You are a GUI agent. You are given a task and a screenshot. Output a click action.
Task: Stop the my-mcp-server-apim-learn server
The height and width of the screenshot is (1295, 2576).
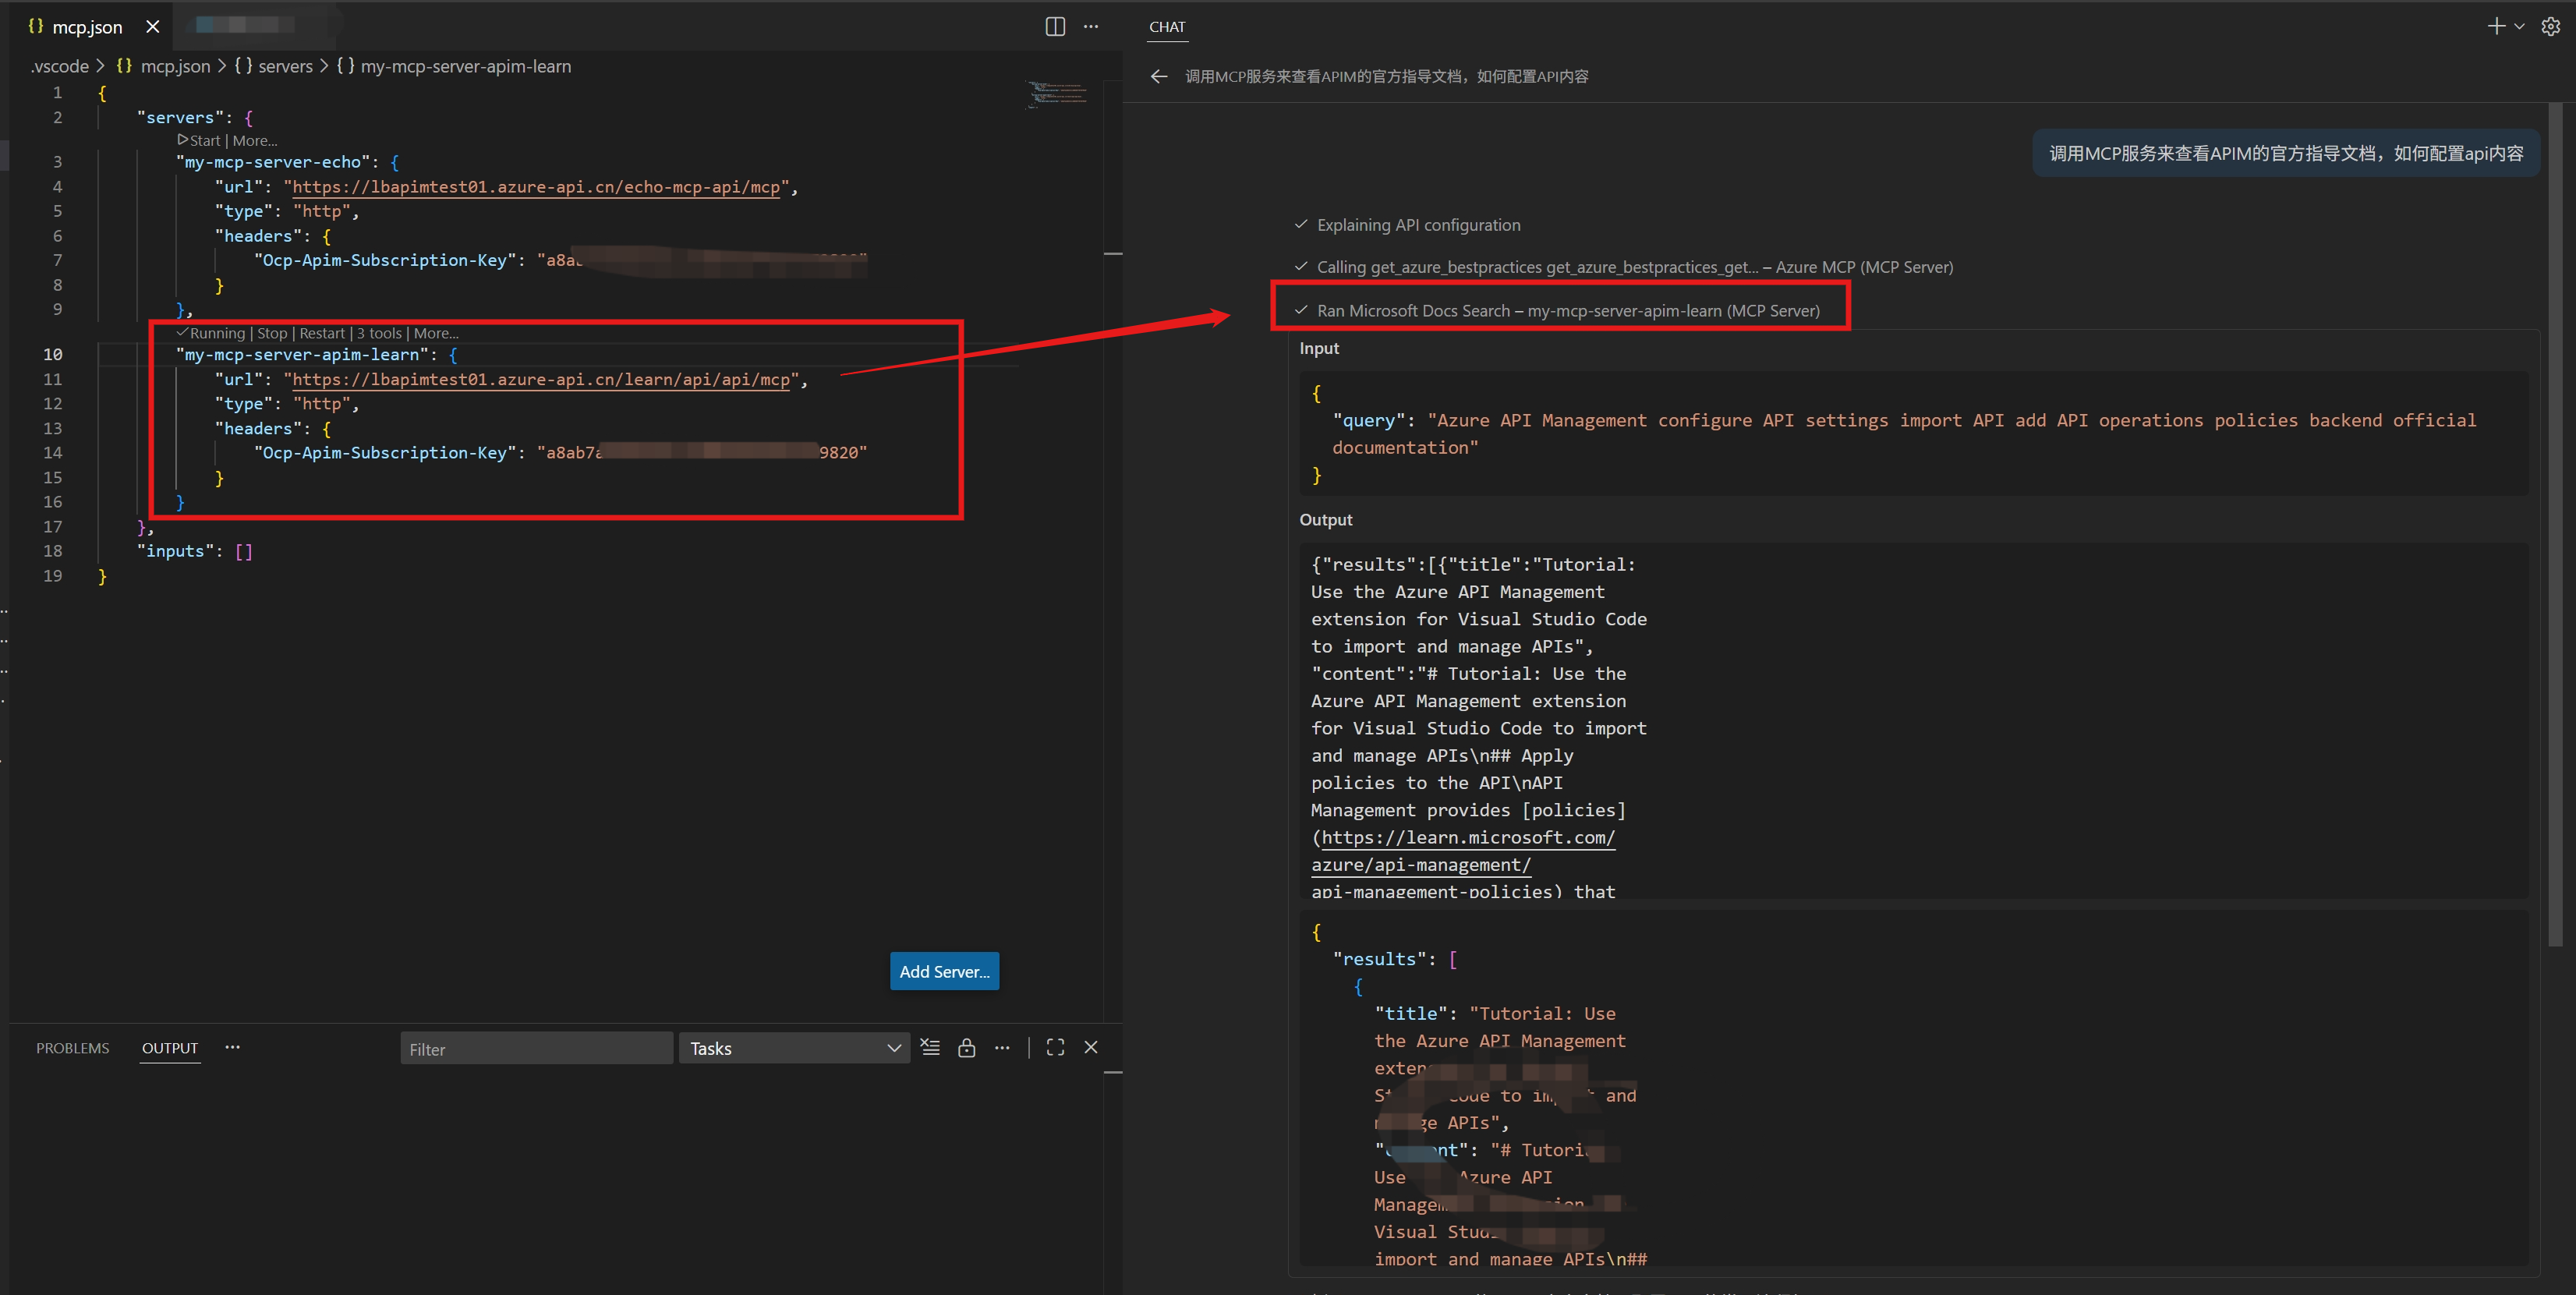tap(272, 334)
